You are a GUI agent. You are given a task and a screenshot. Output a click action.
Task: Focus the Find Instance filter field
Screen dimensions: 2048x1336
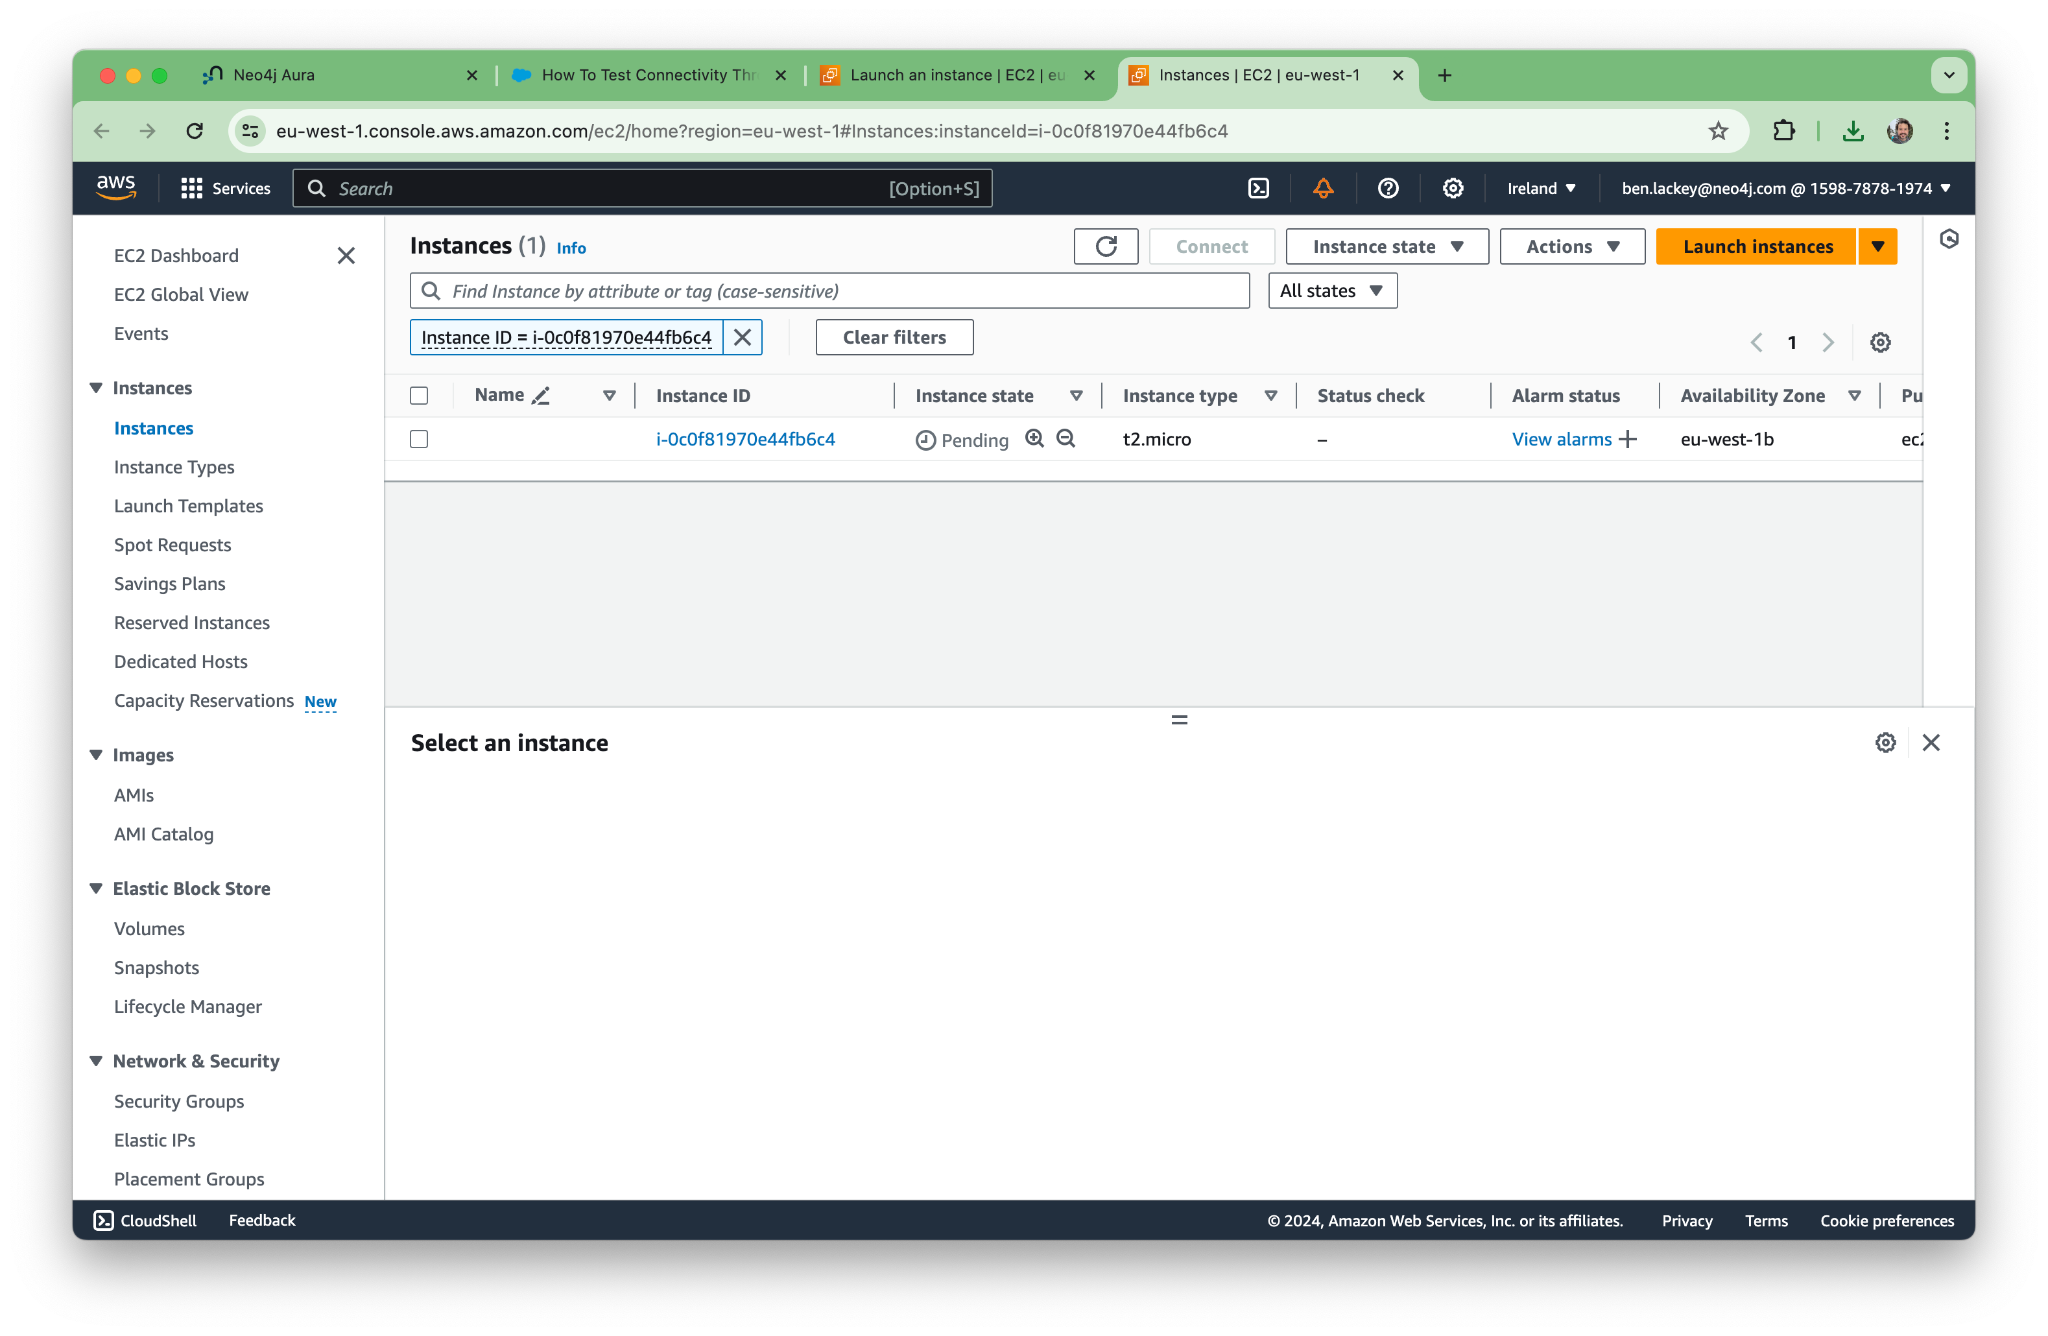829,291
